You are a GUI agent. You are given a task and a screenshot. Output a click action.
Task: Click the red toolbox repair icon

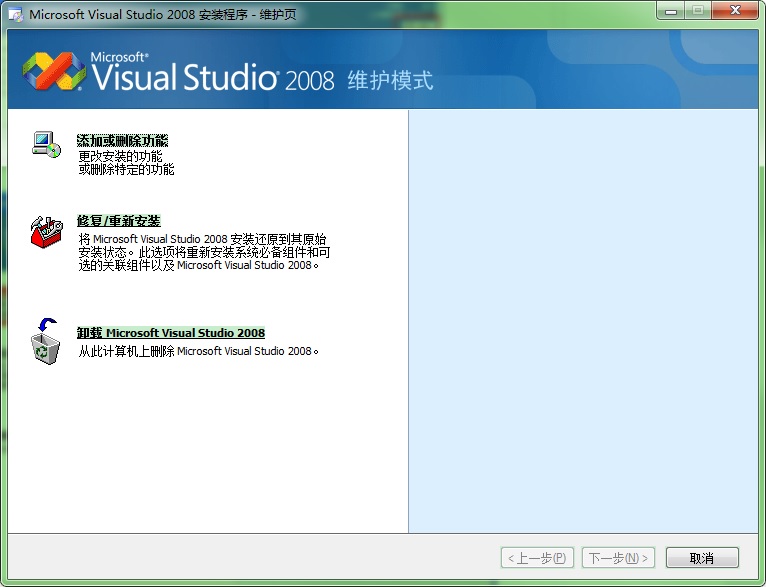click(x=46, y=232)
